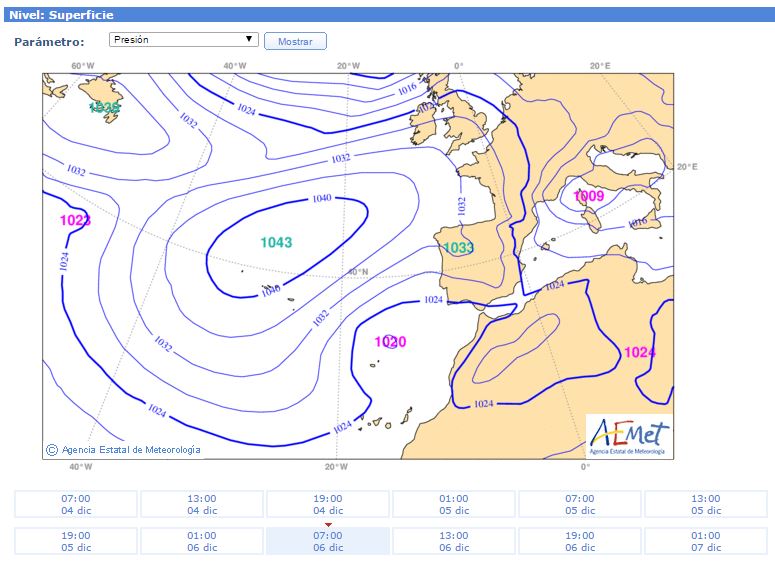Click the highlighted 07:00 06 dic time step
The height and width of the screenshot is (567, 775).
click(x=328, y=541)
